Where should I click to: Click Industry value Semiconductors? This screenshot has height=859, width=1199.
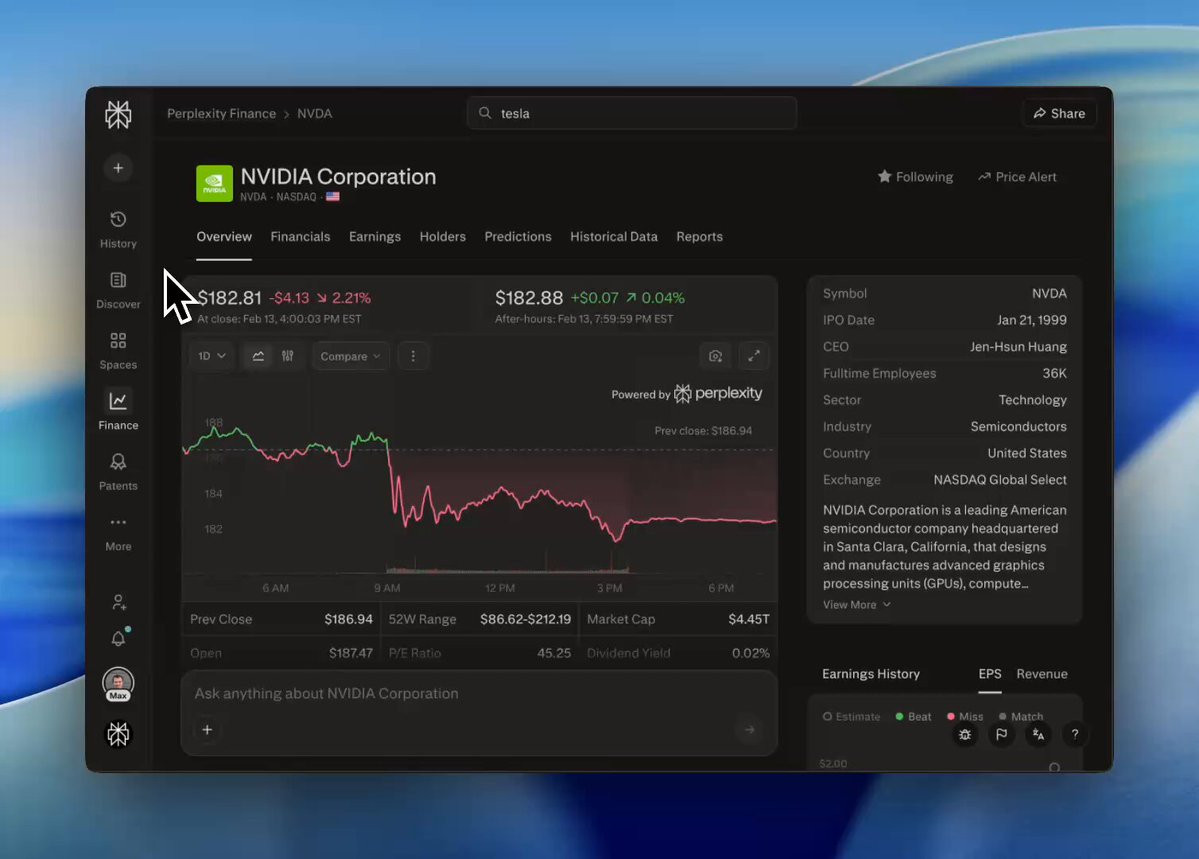point(1019,426)
